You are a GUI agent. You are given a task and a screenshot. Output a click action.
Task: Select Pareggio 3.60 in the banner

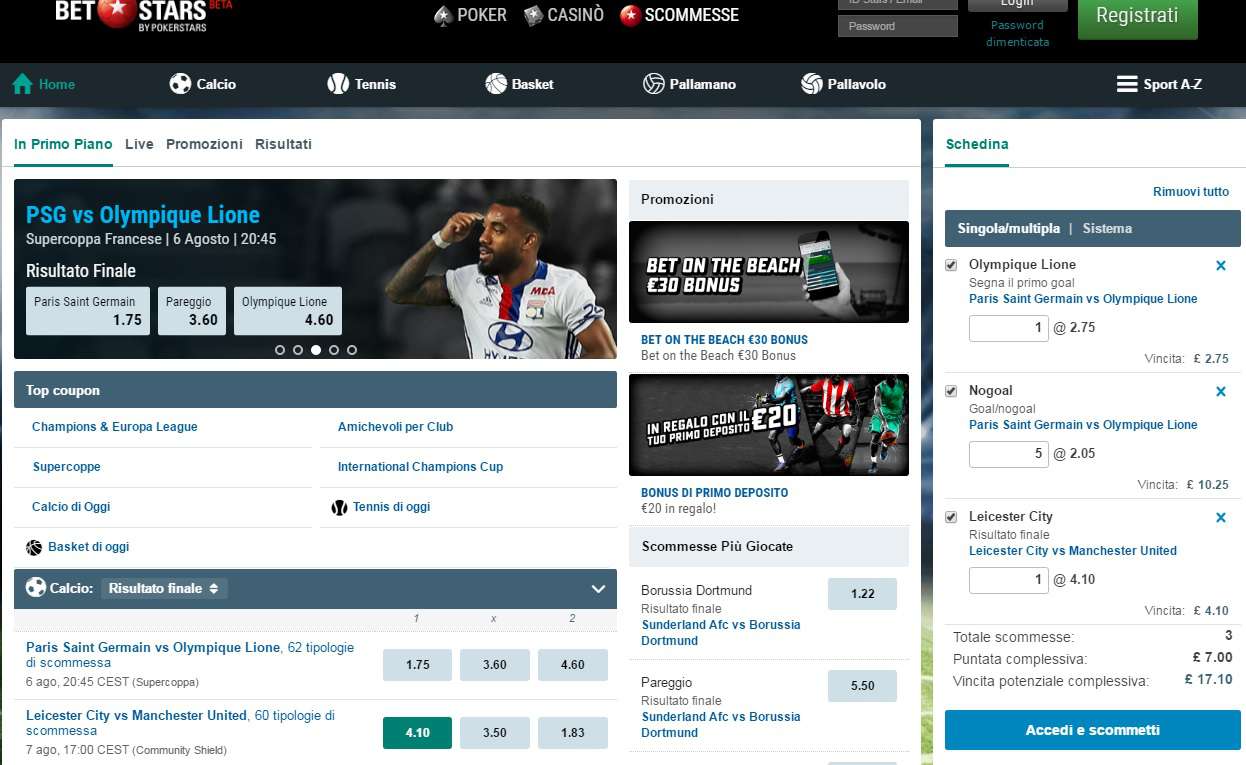pos(192,311)
